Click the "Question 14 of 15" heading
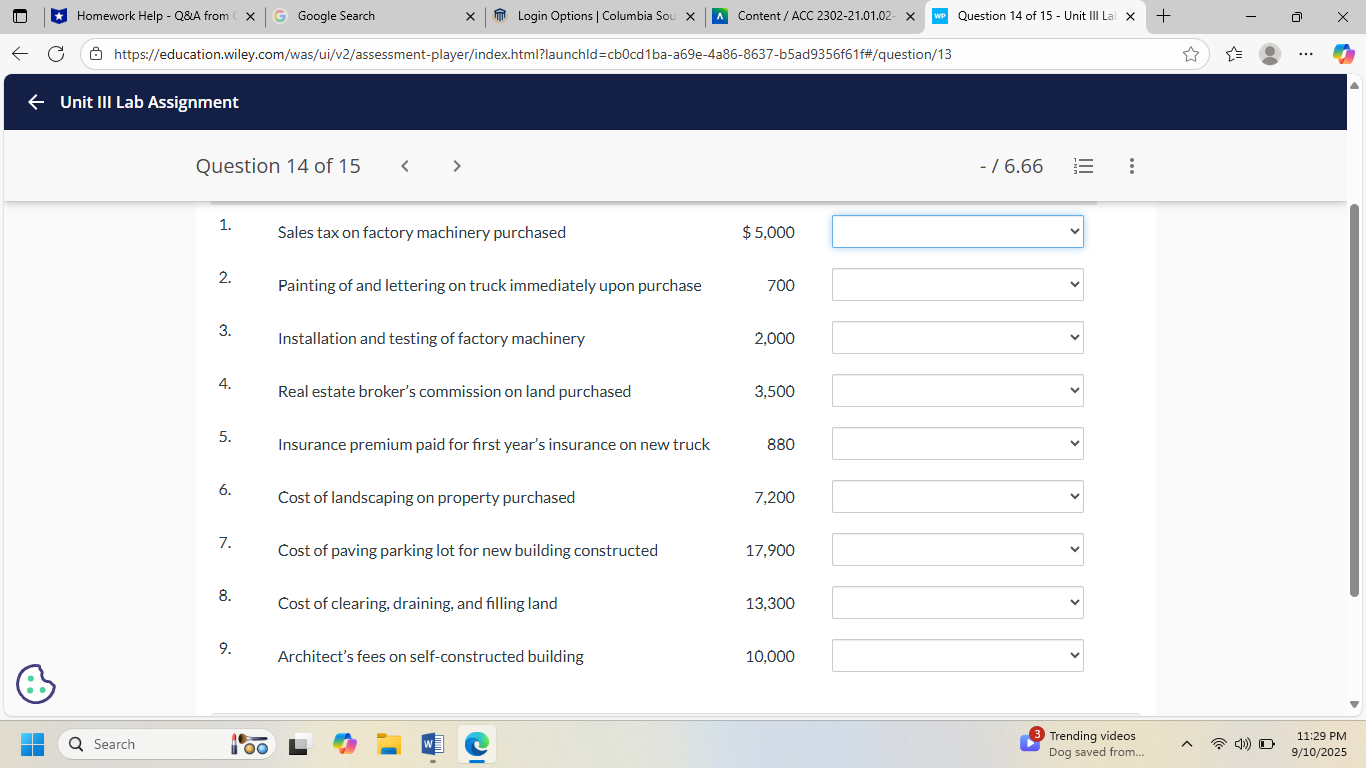 click(278, 166)
